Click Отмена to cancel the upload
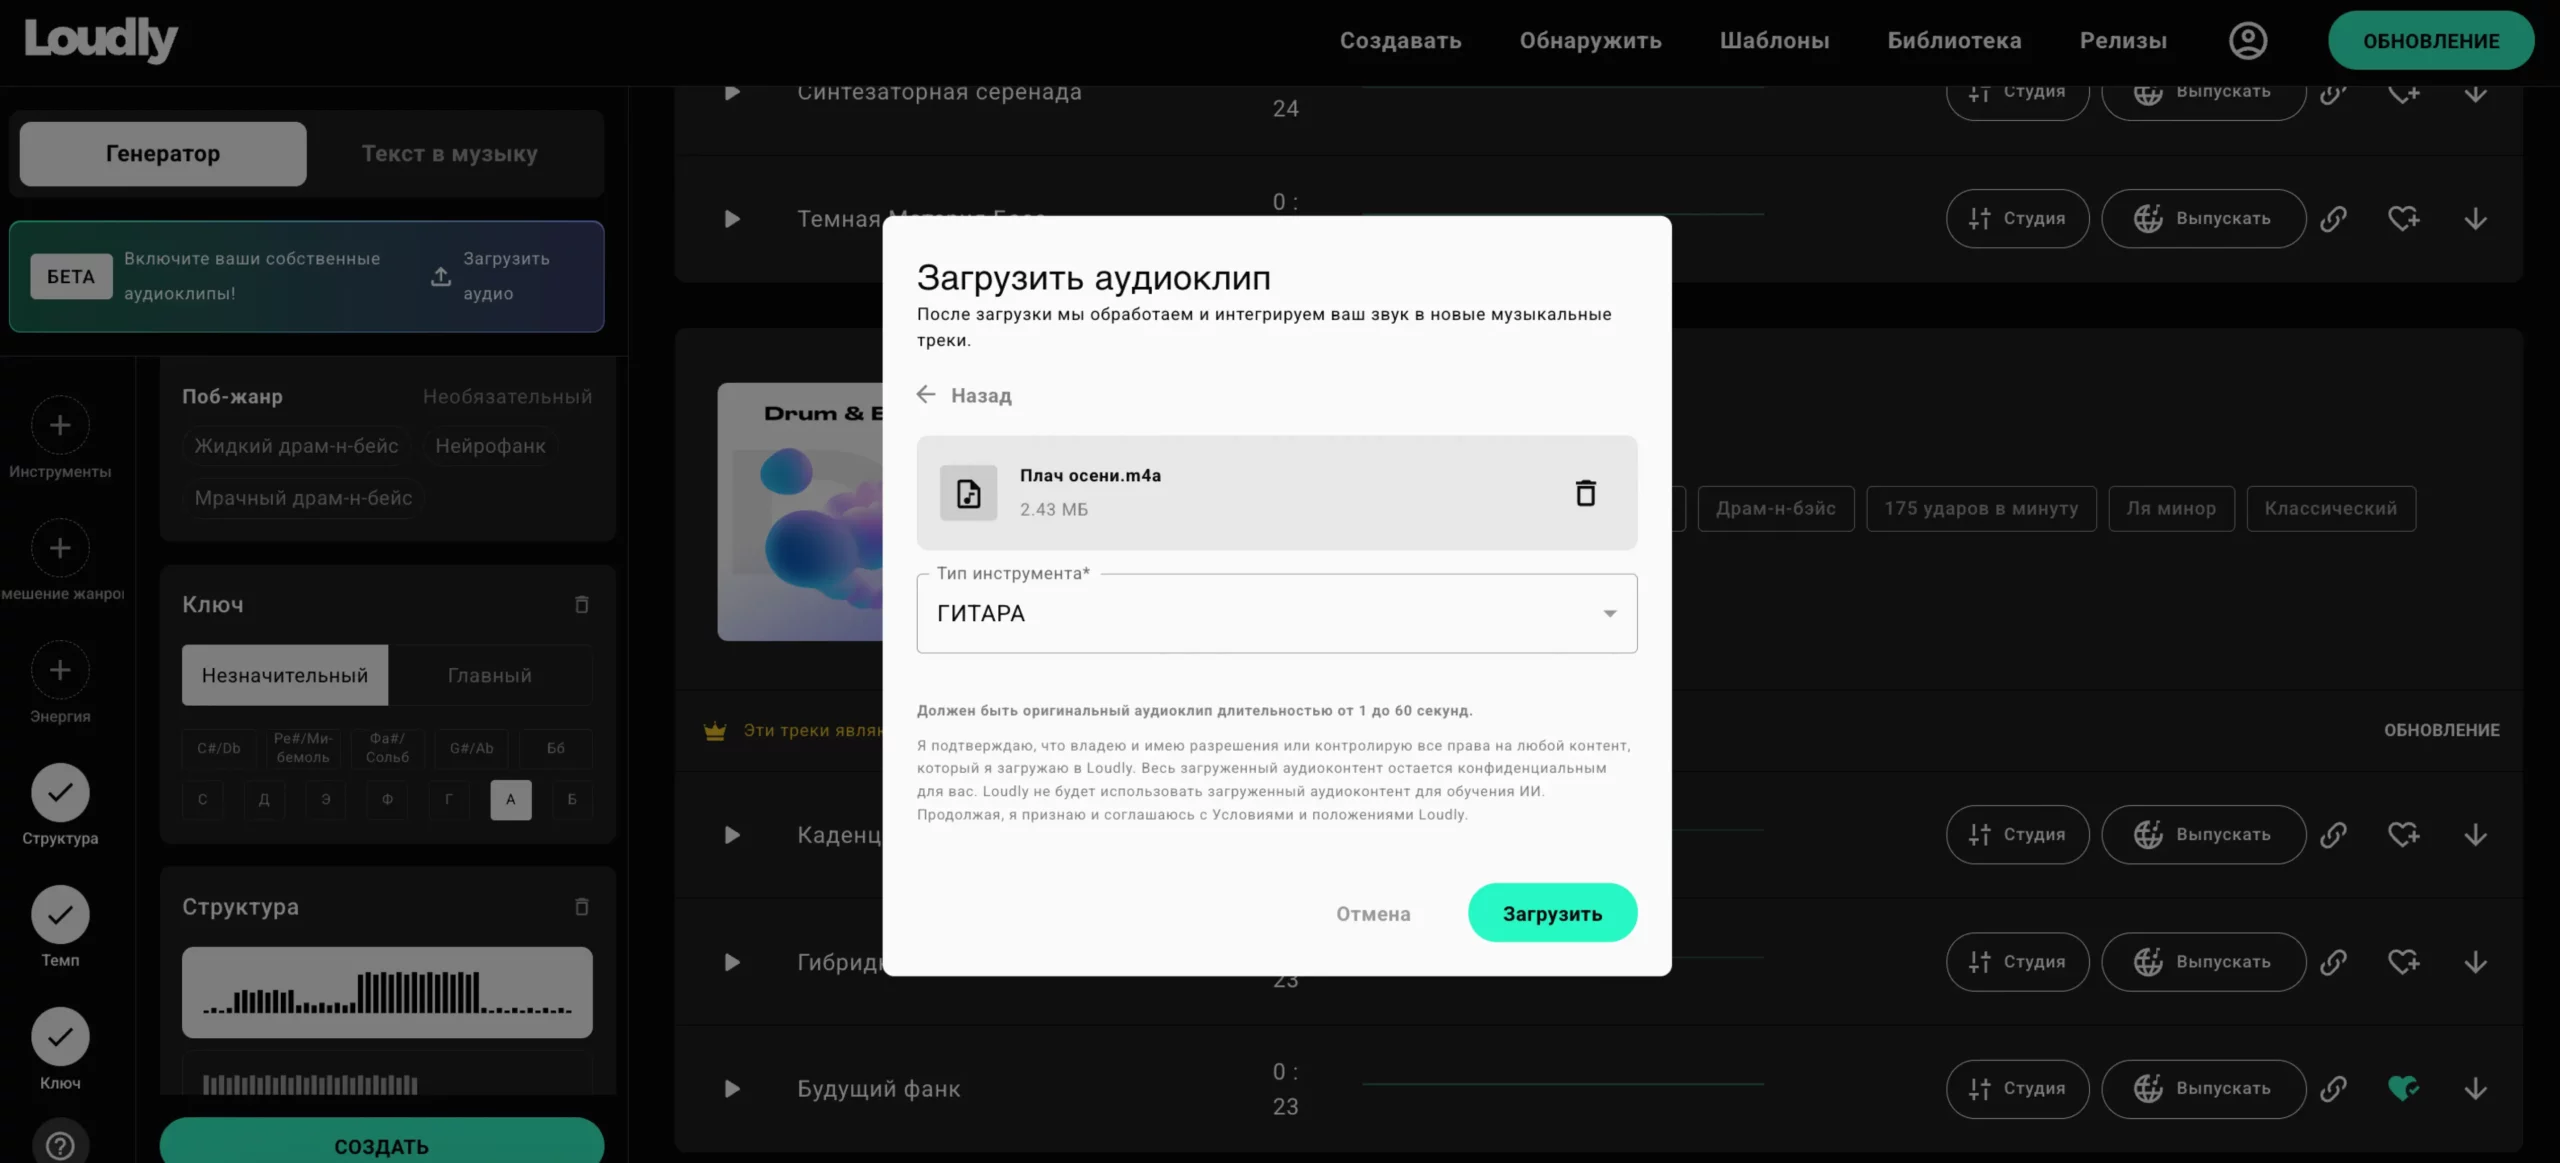This screenshot has height=1163, width=2560. (x=1373, y=913)
